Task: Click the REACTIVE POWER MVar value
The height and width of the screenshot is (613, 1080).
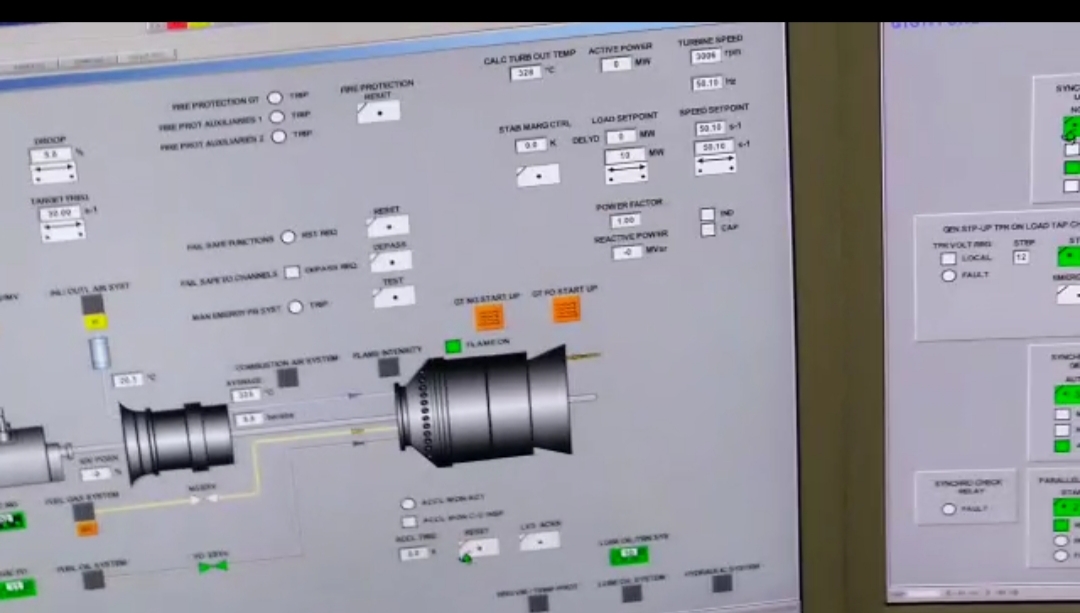Action: (x=627, y=252)
